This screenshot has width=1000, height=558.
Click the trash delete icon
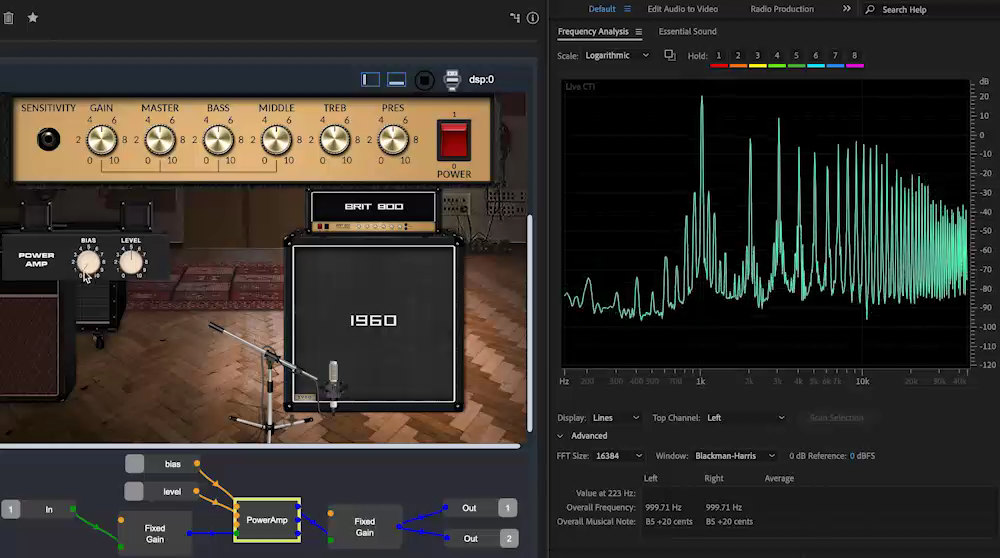point(8,18)
